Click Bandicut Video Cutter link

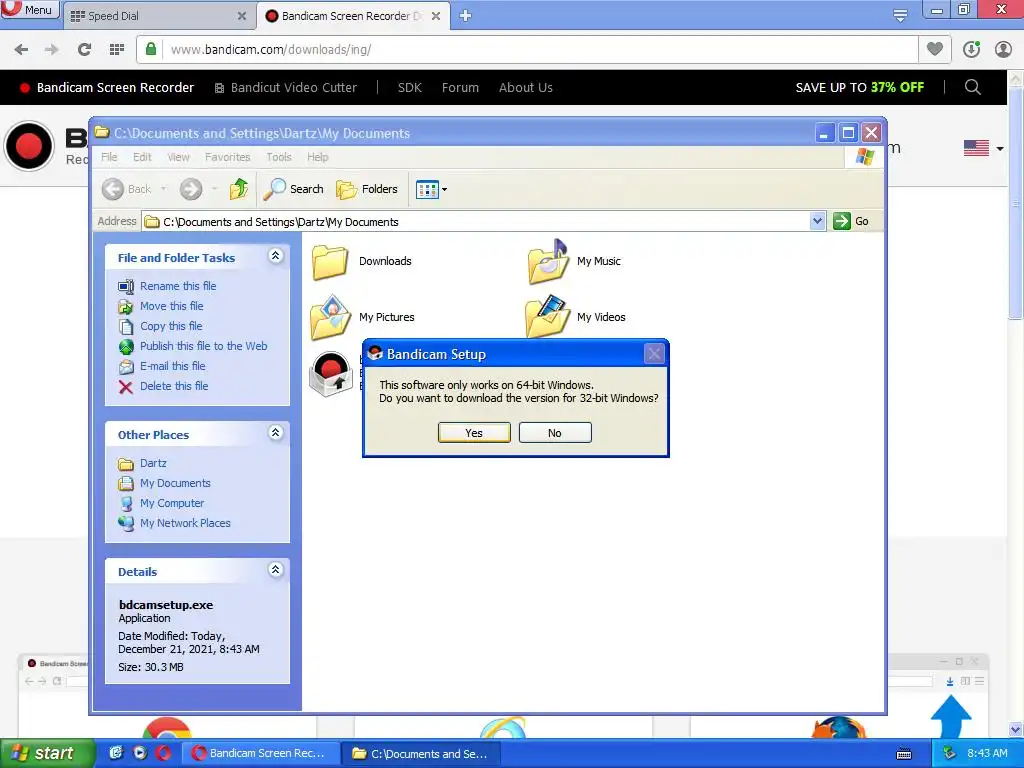tap(286, 88)
